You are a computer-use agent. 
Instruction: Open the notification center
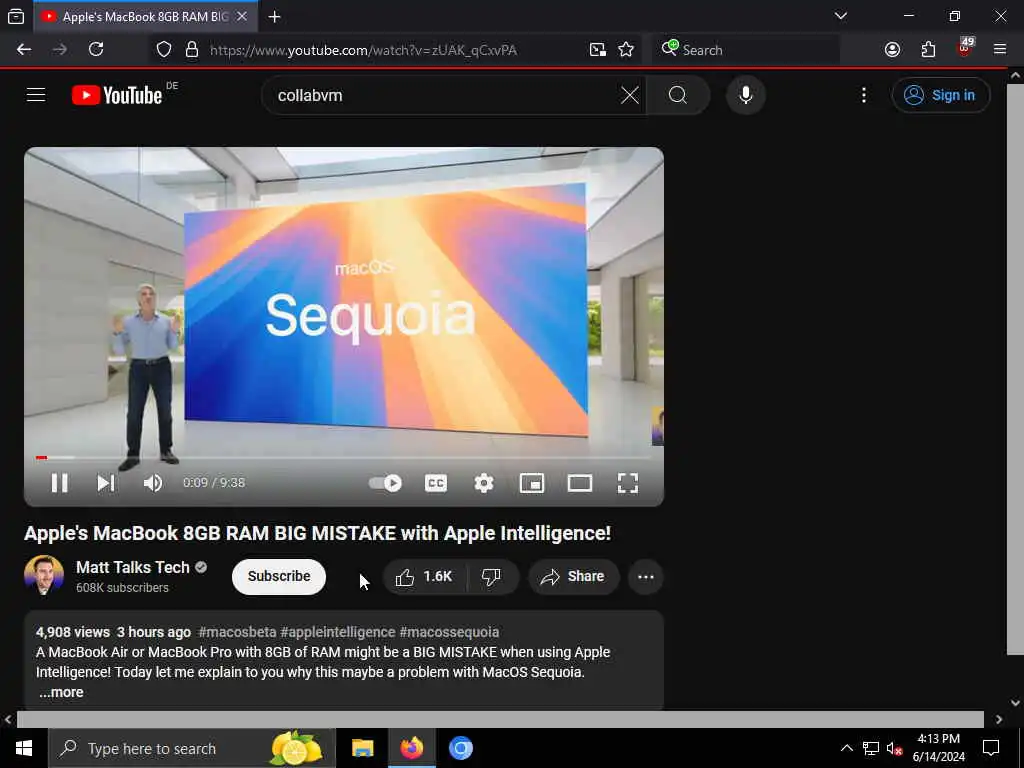(x=991, y=748)
